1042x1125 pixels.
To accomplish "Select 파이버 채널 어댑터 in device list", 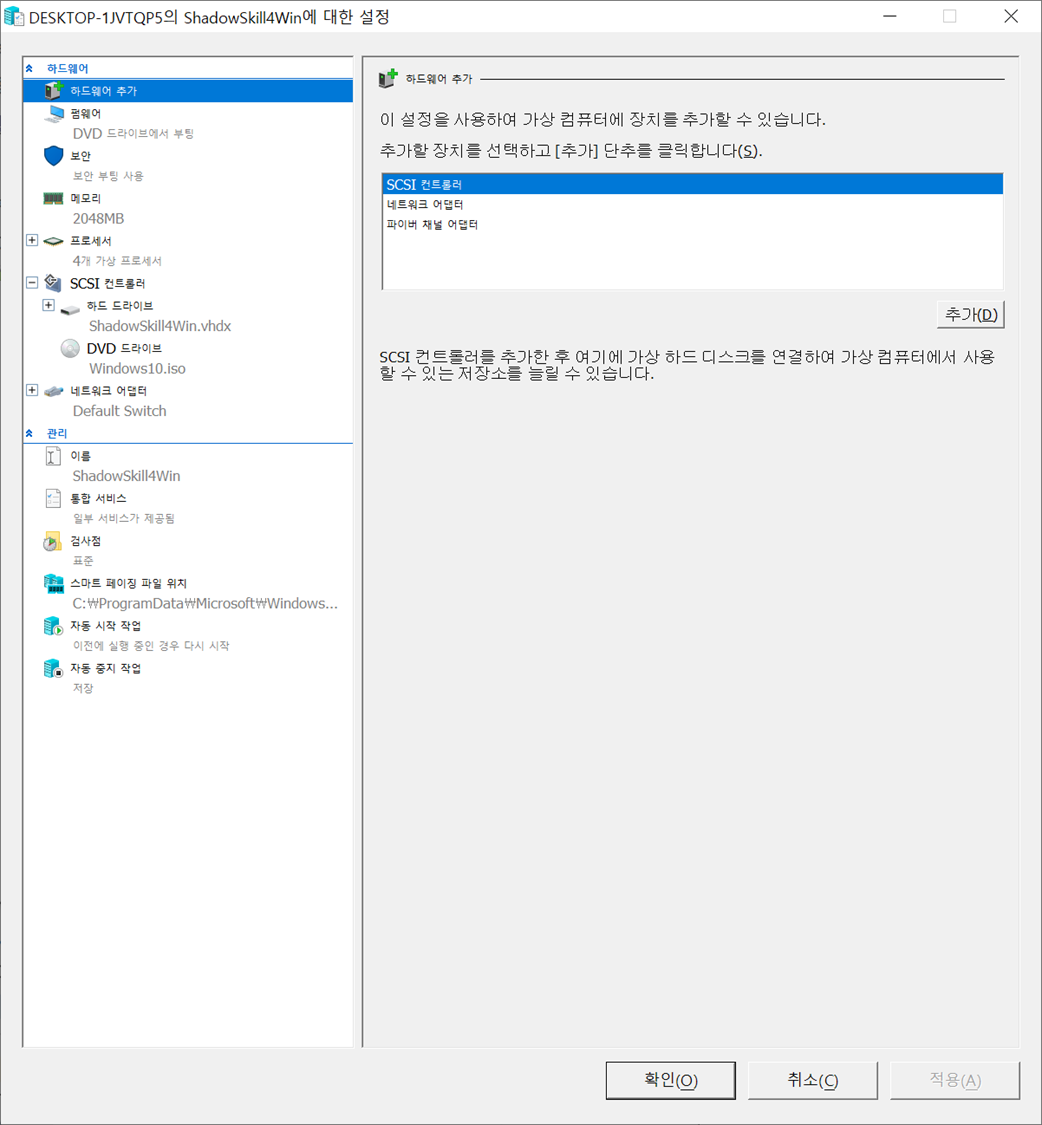I will (693, 225).
